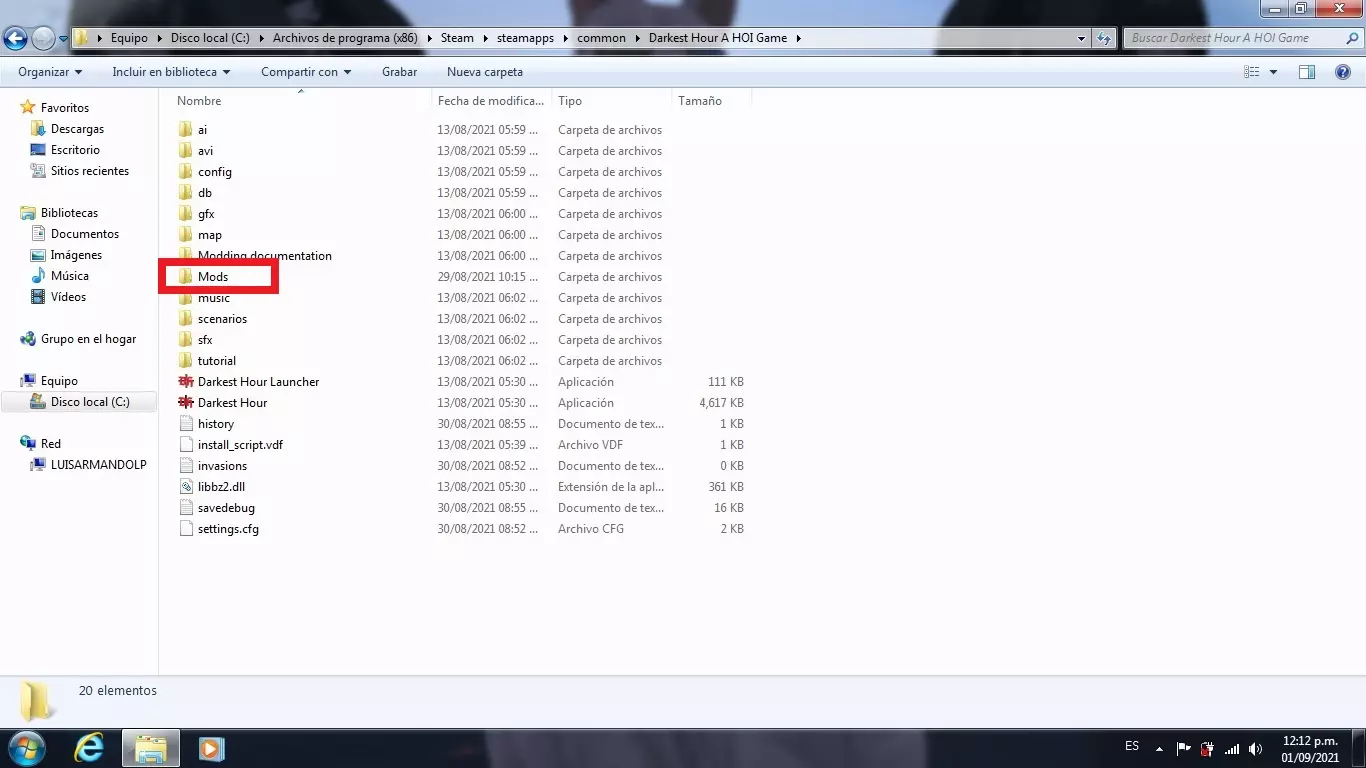
Task: Launch Internet Explorer from the taskbar
Action: click(89, 748)
